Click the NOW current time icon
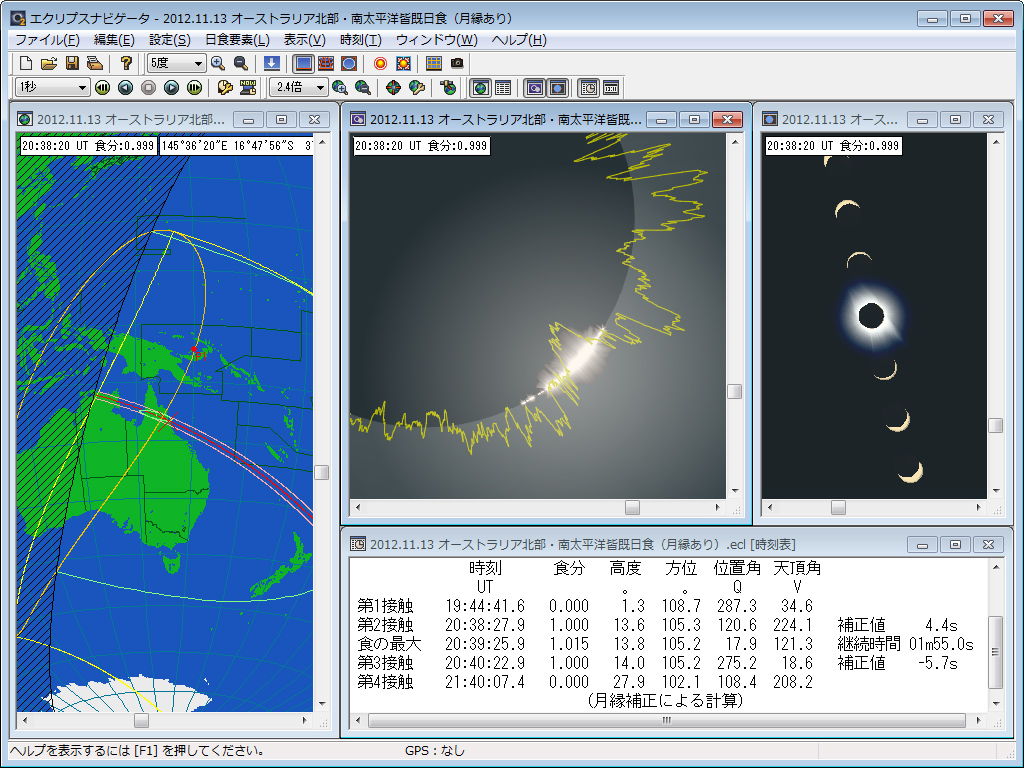Image resolution: width=1024 pixels, height=768 pixels. pyautogui.click(x=247, y=87)
